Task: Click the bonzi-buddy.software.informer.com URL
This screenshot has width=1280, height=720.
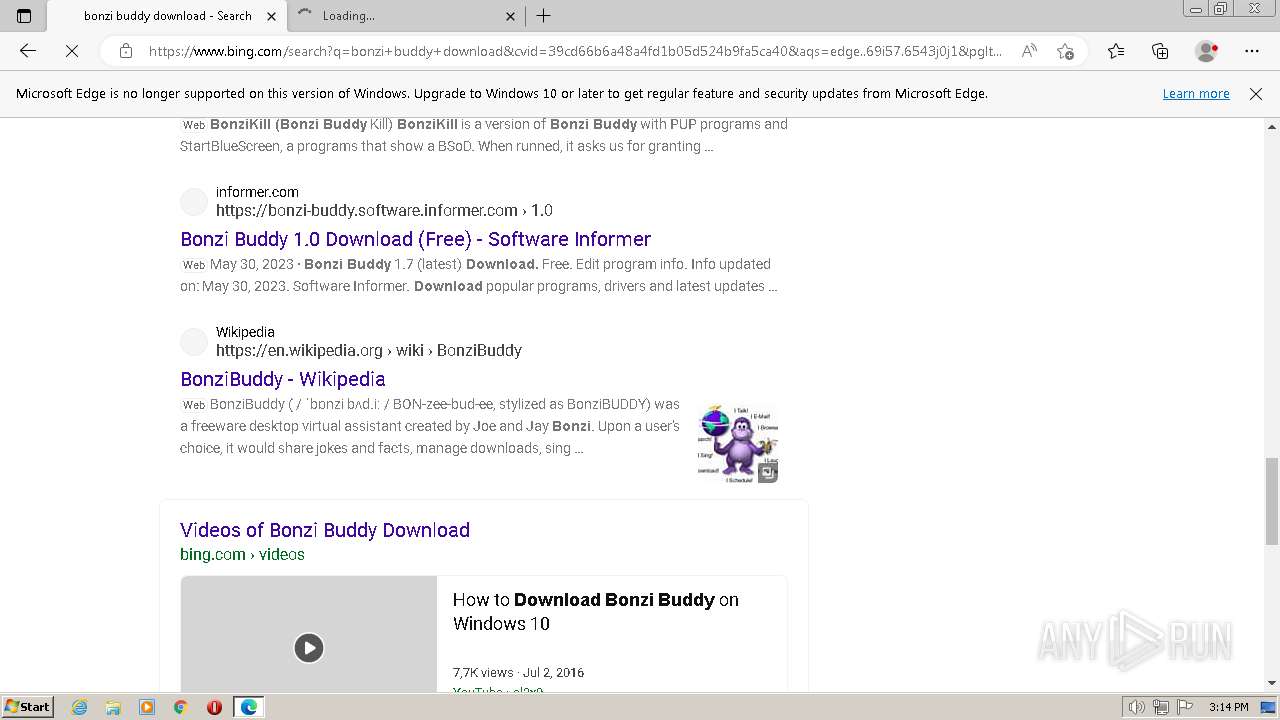Action: click(384, 210)
